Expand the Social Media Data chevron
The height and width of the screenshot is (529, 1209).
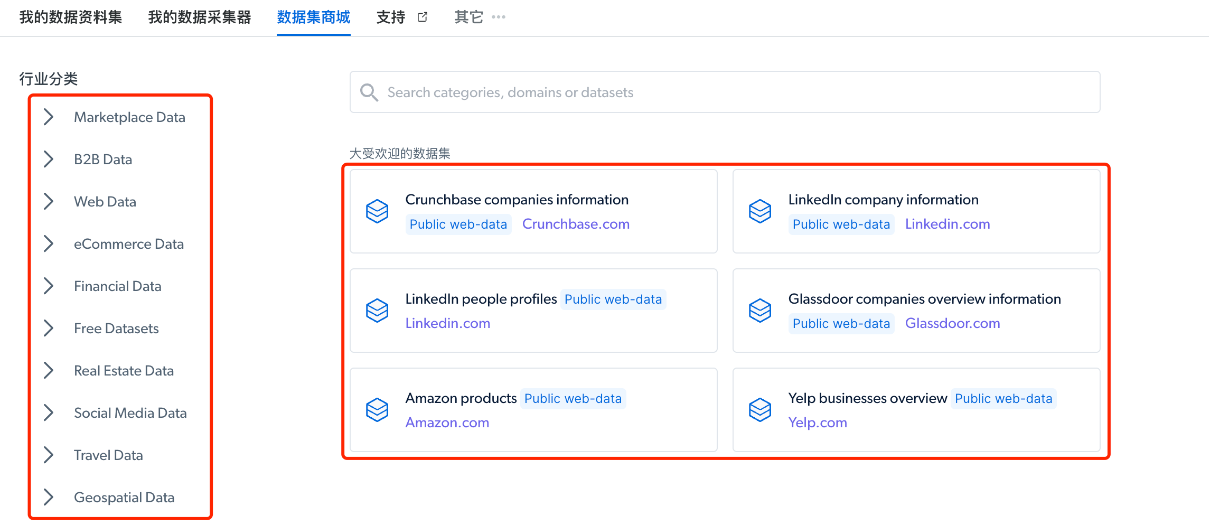point(48,413)
